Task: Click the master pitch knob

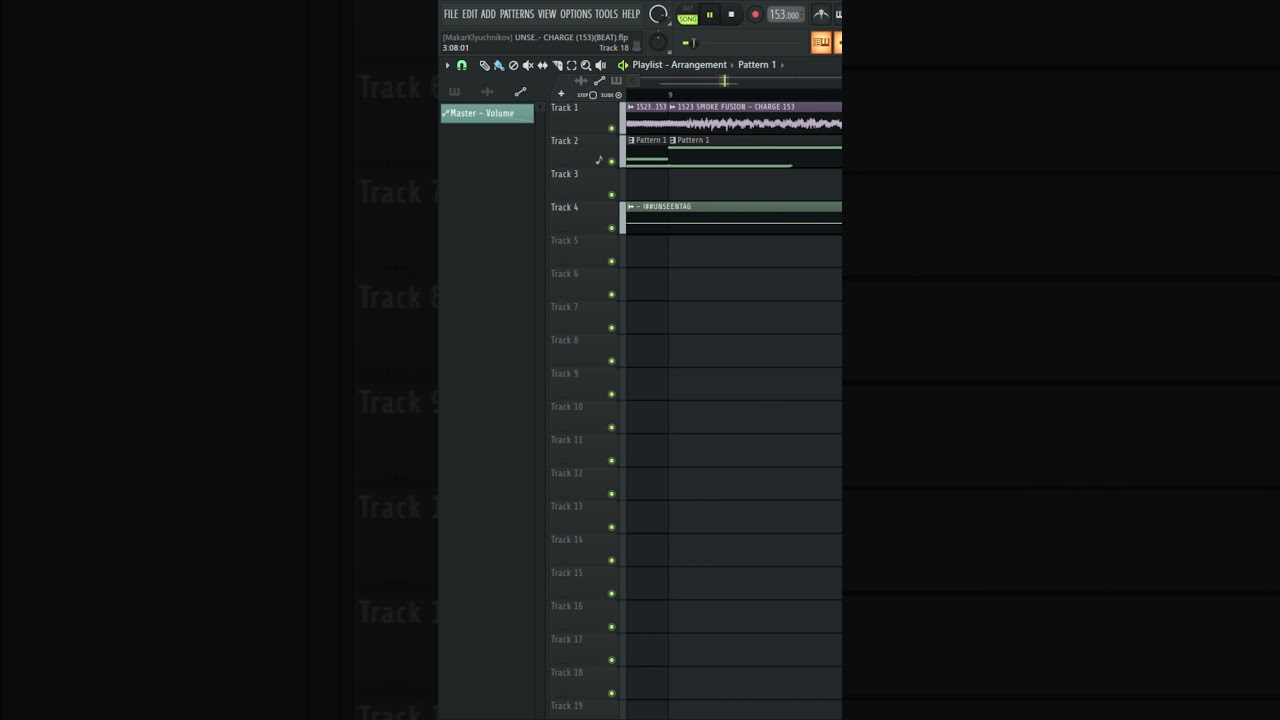Action: 658,42
